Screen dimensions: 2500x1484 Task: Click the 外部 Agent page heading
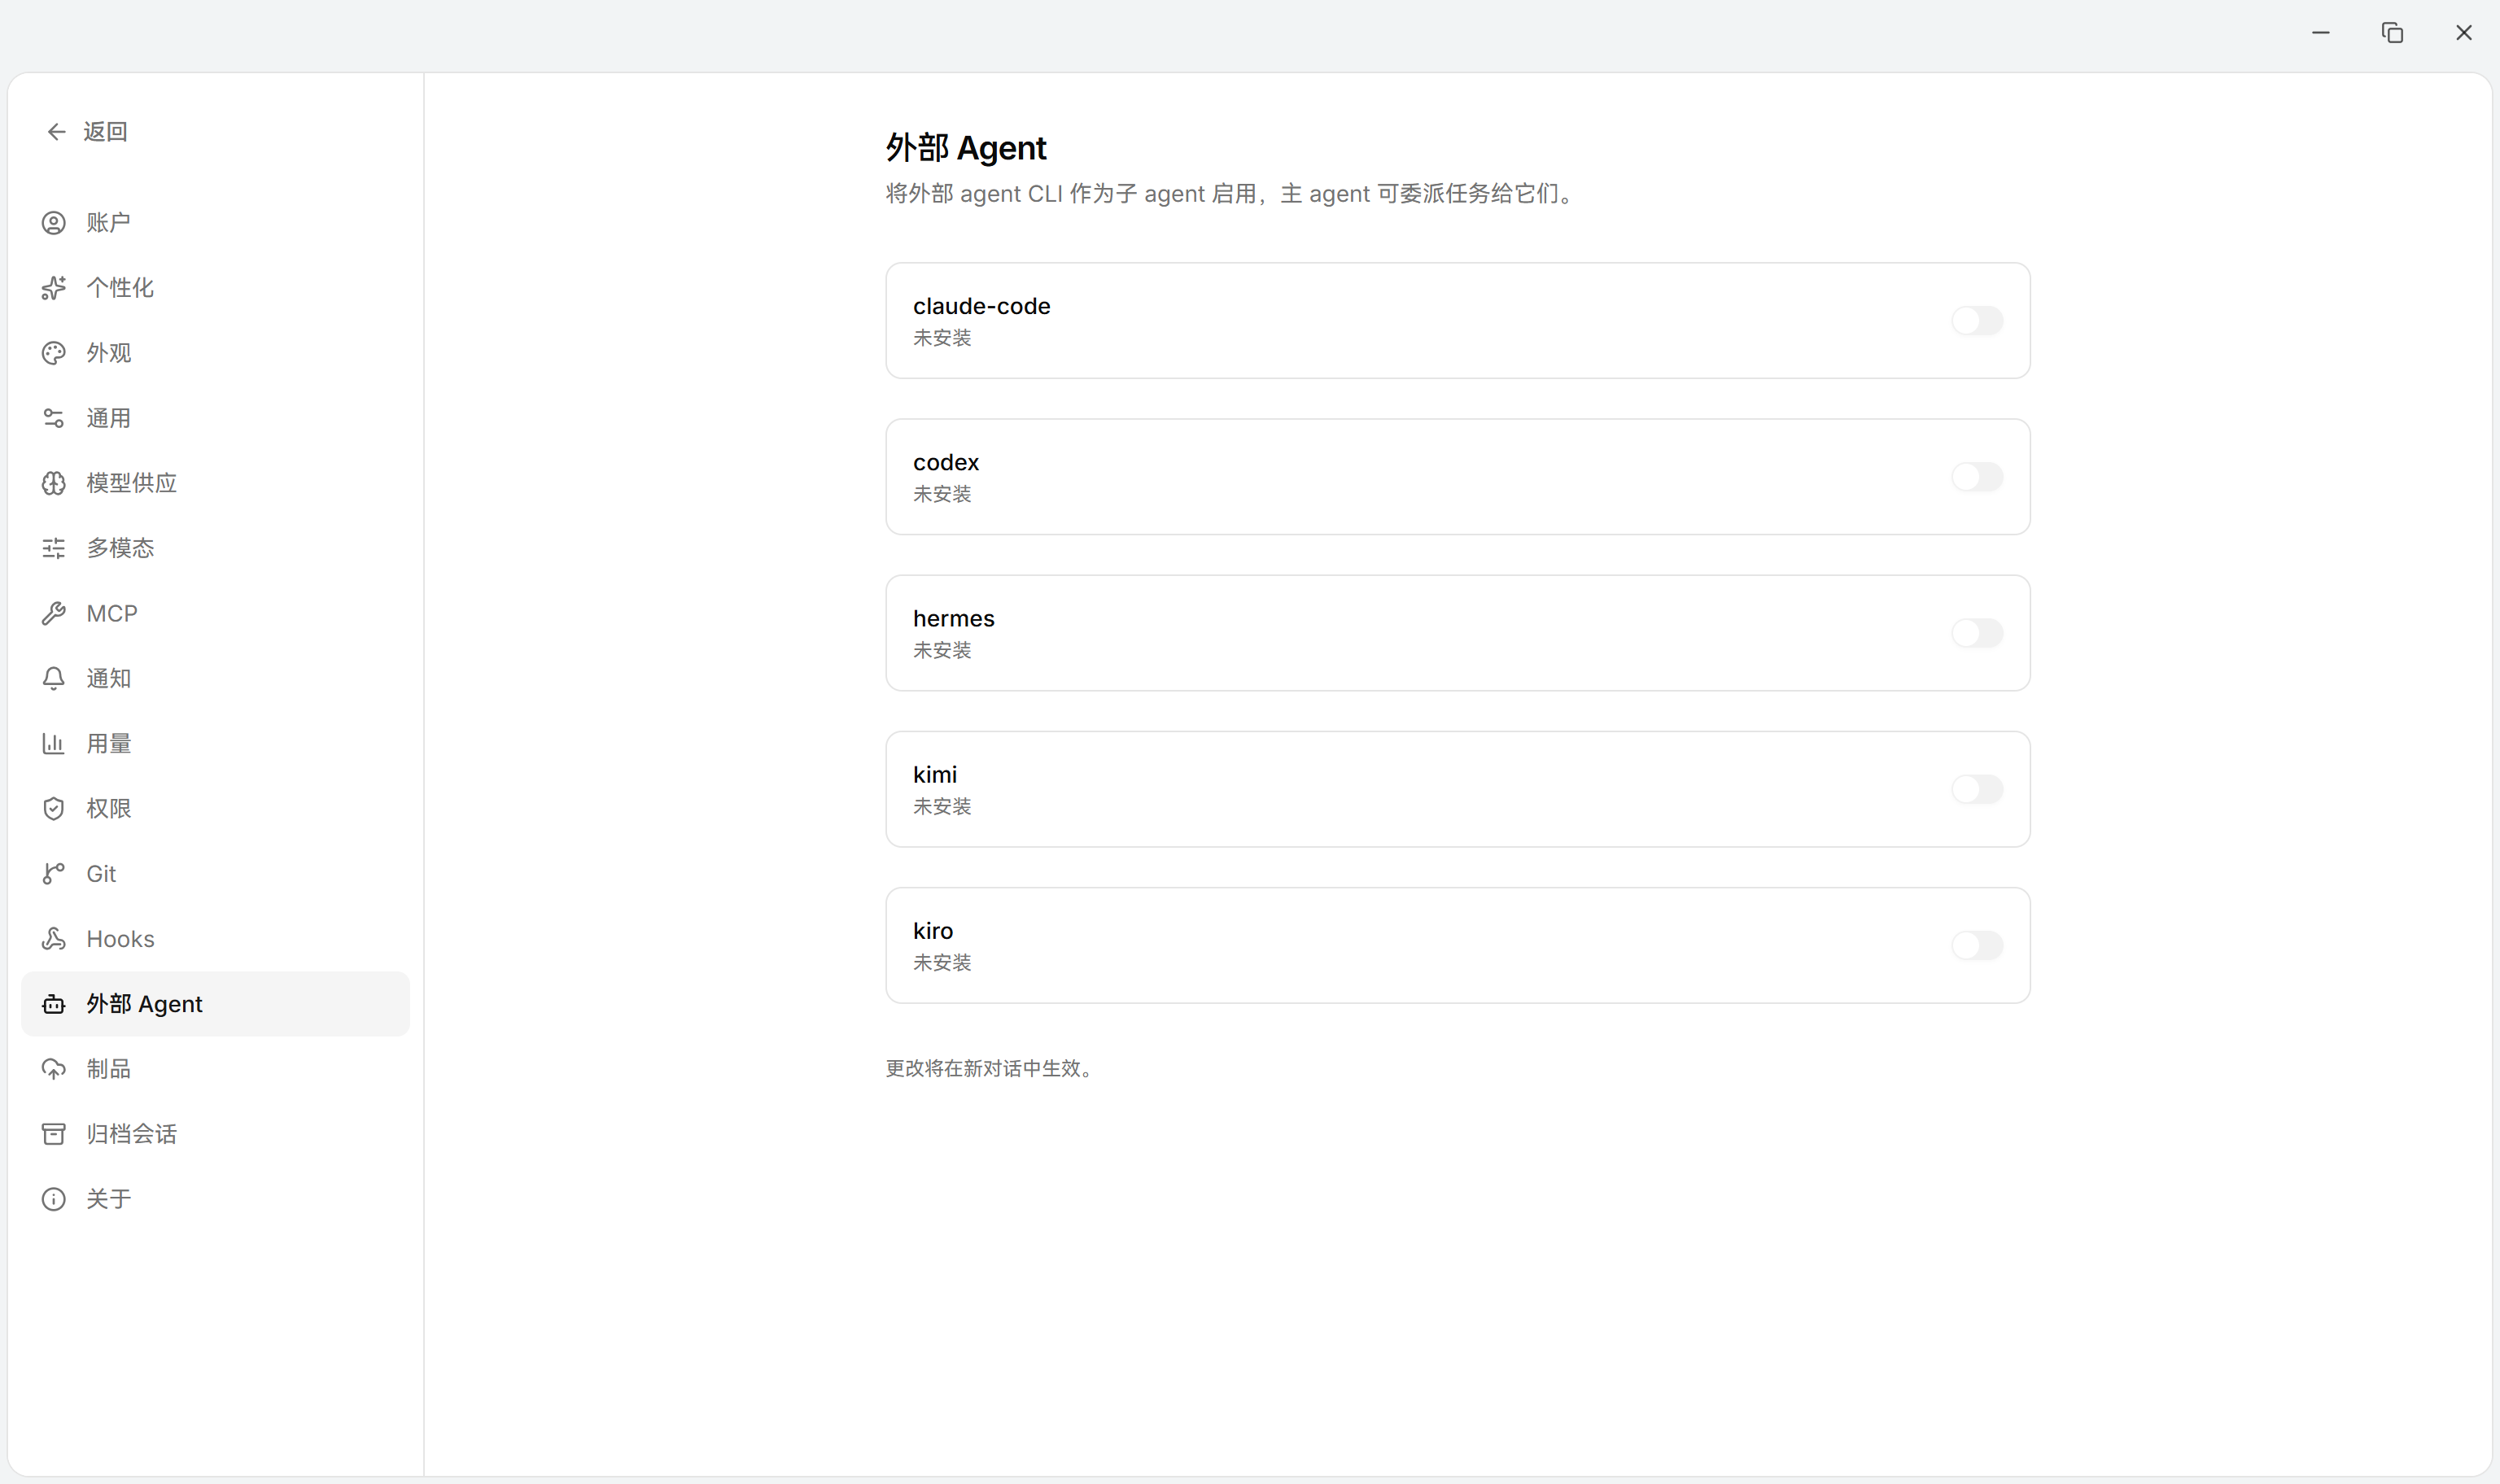pos(966,148)
